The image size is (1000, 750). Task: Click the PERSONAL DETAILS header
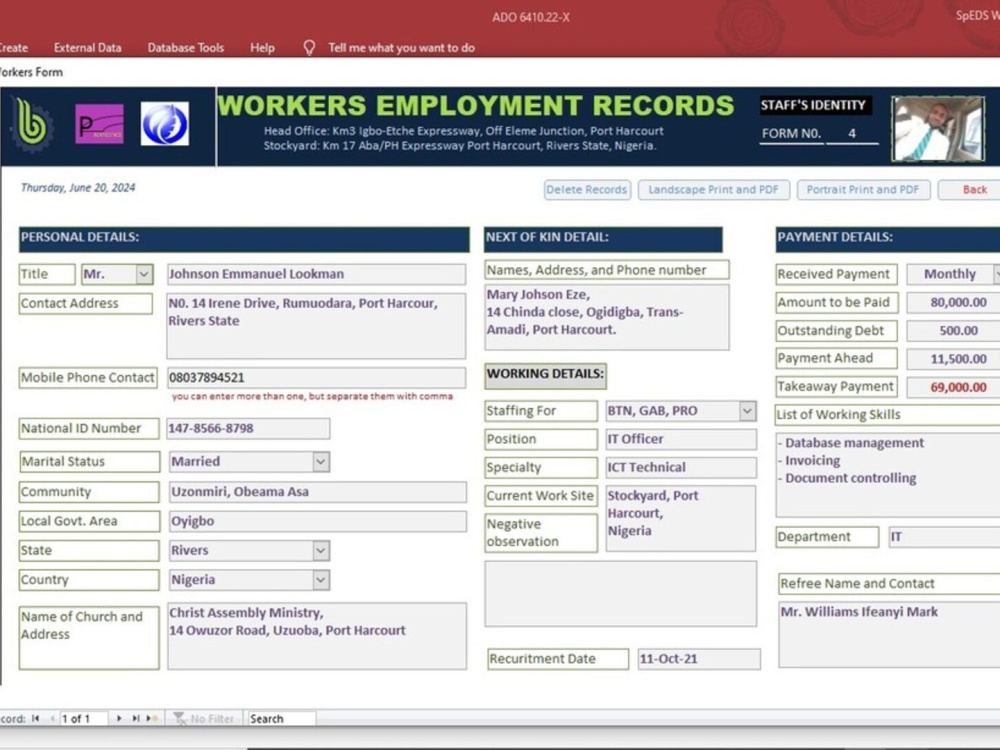[x=244, y=239]
